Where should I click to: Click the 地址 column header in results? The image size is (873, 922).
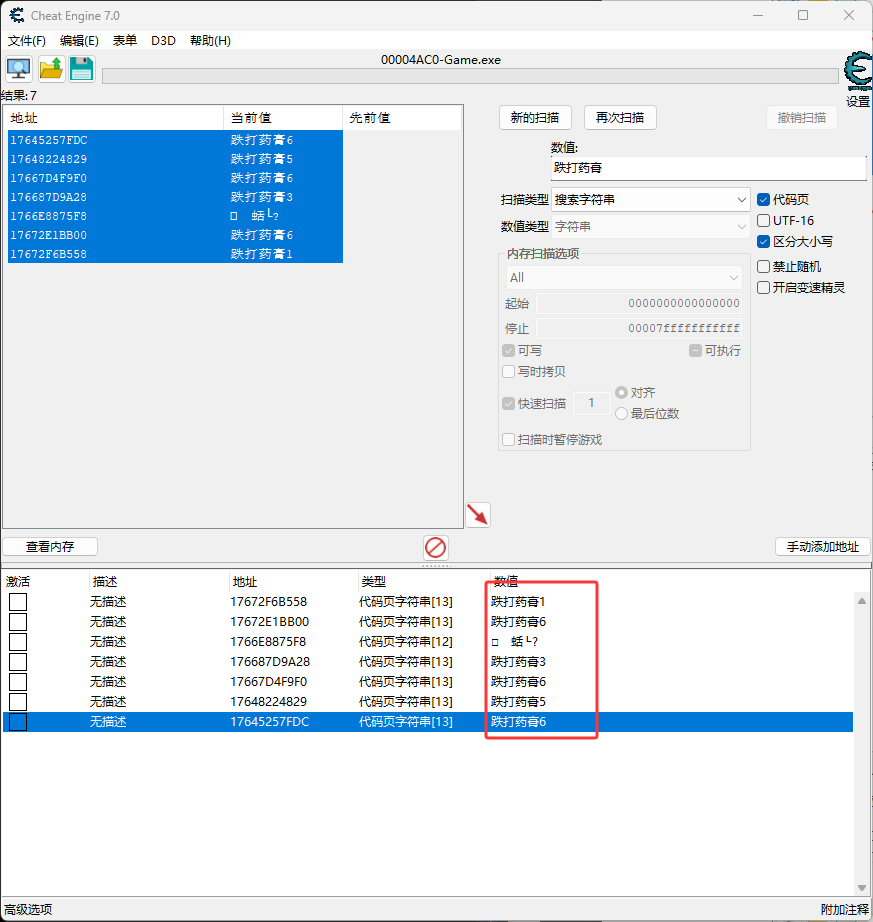coord(115,118)
